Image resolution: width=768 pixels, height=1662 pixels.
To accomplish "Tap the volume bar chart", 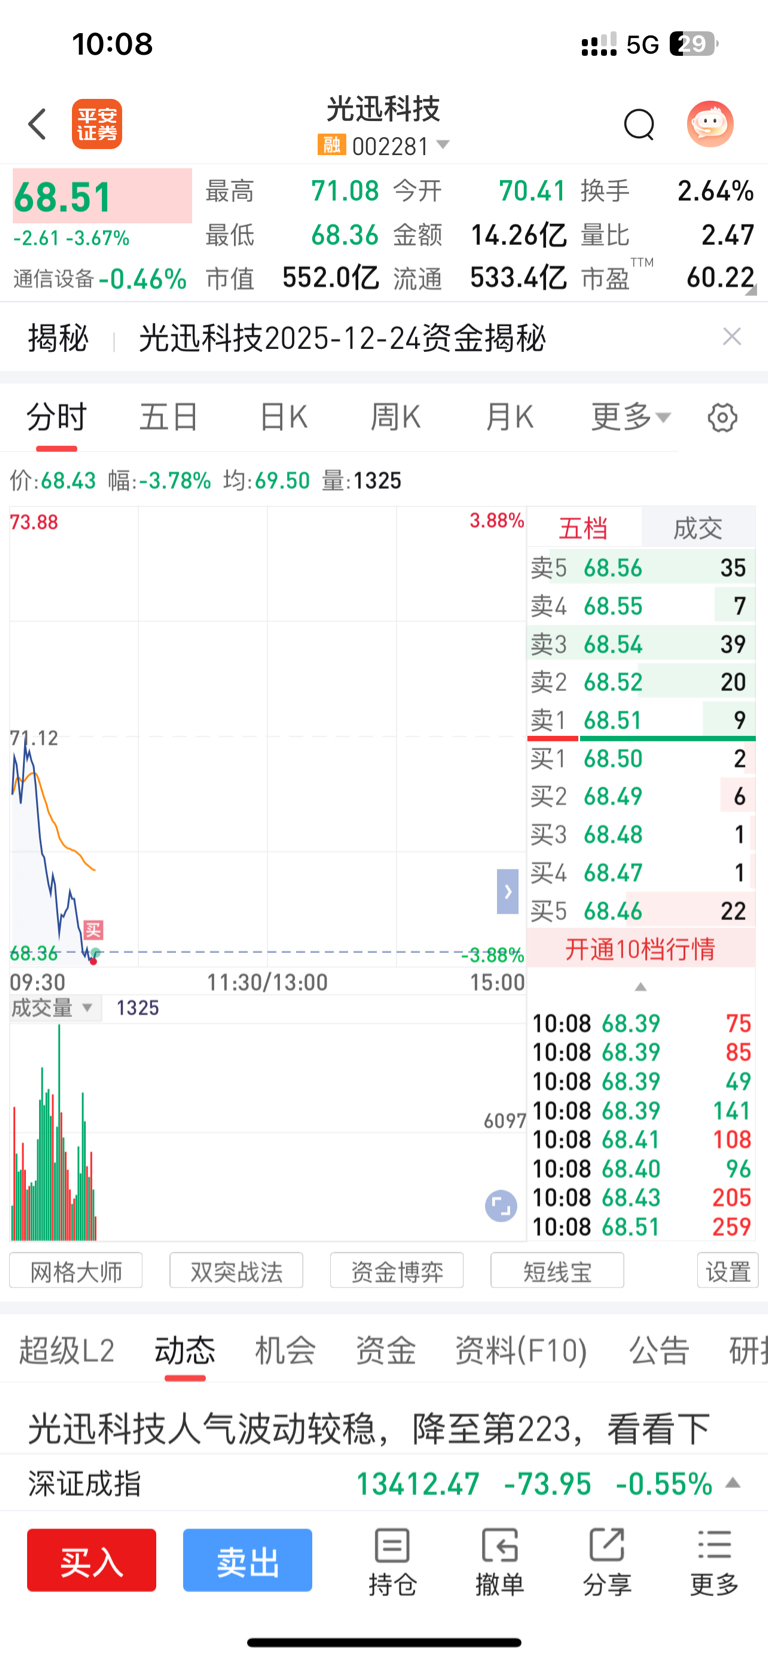I will 267,1132.
